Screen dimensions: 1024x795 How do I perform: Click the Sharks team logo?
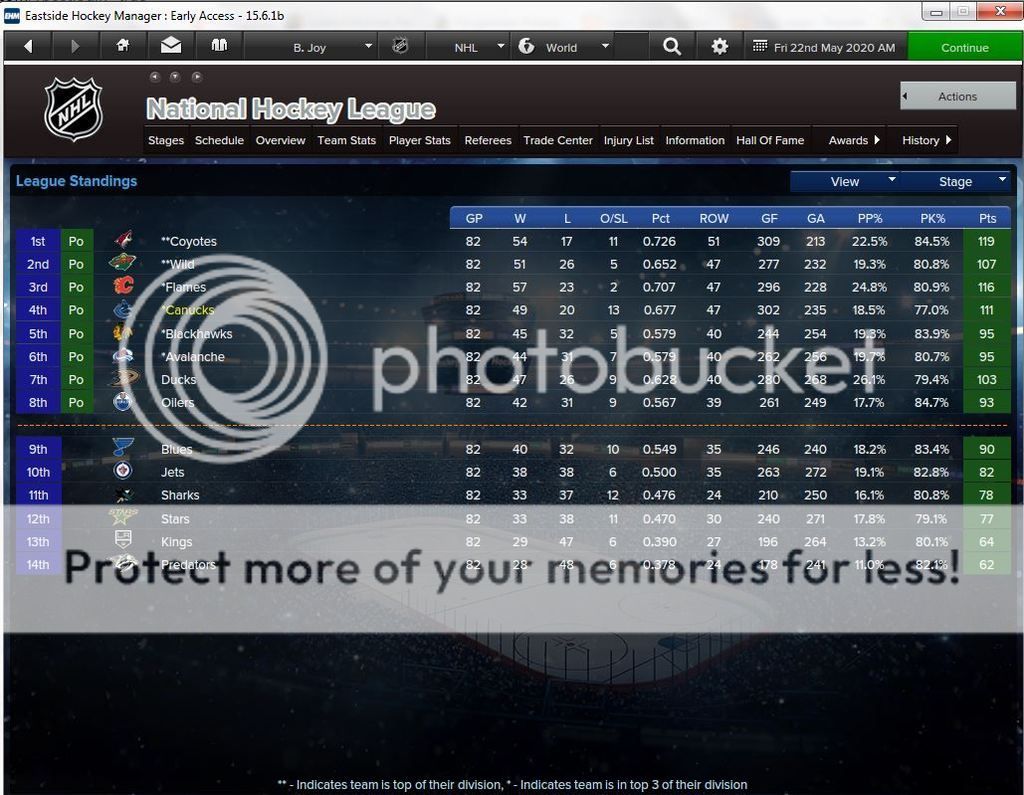(x=123, y=495)
